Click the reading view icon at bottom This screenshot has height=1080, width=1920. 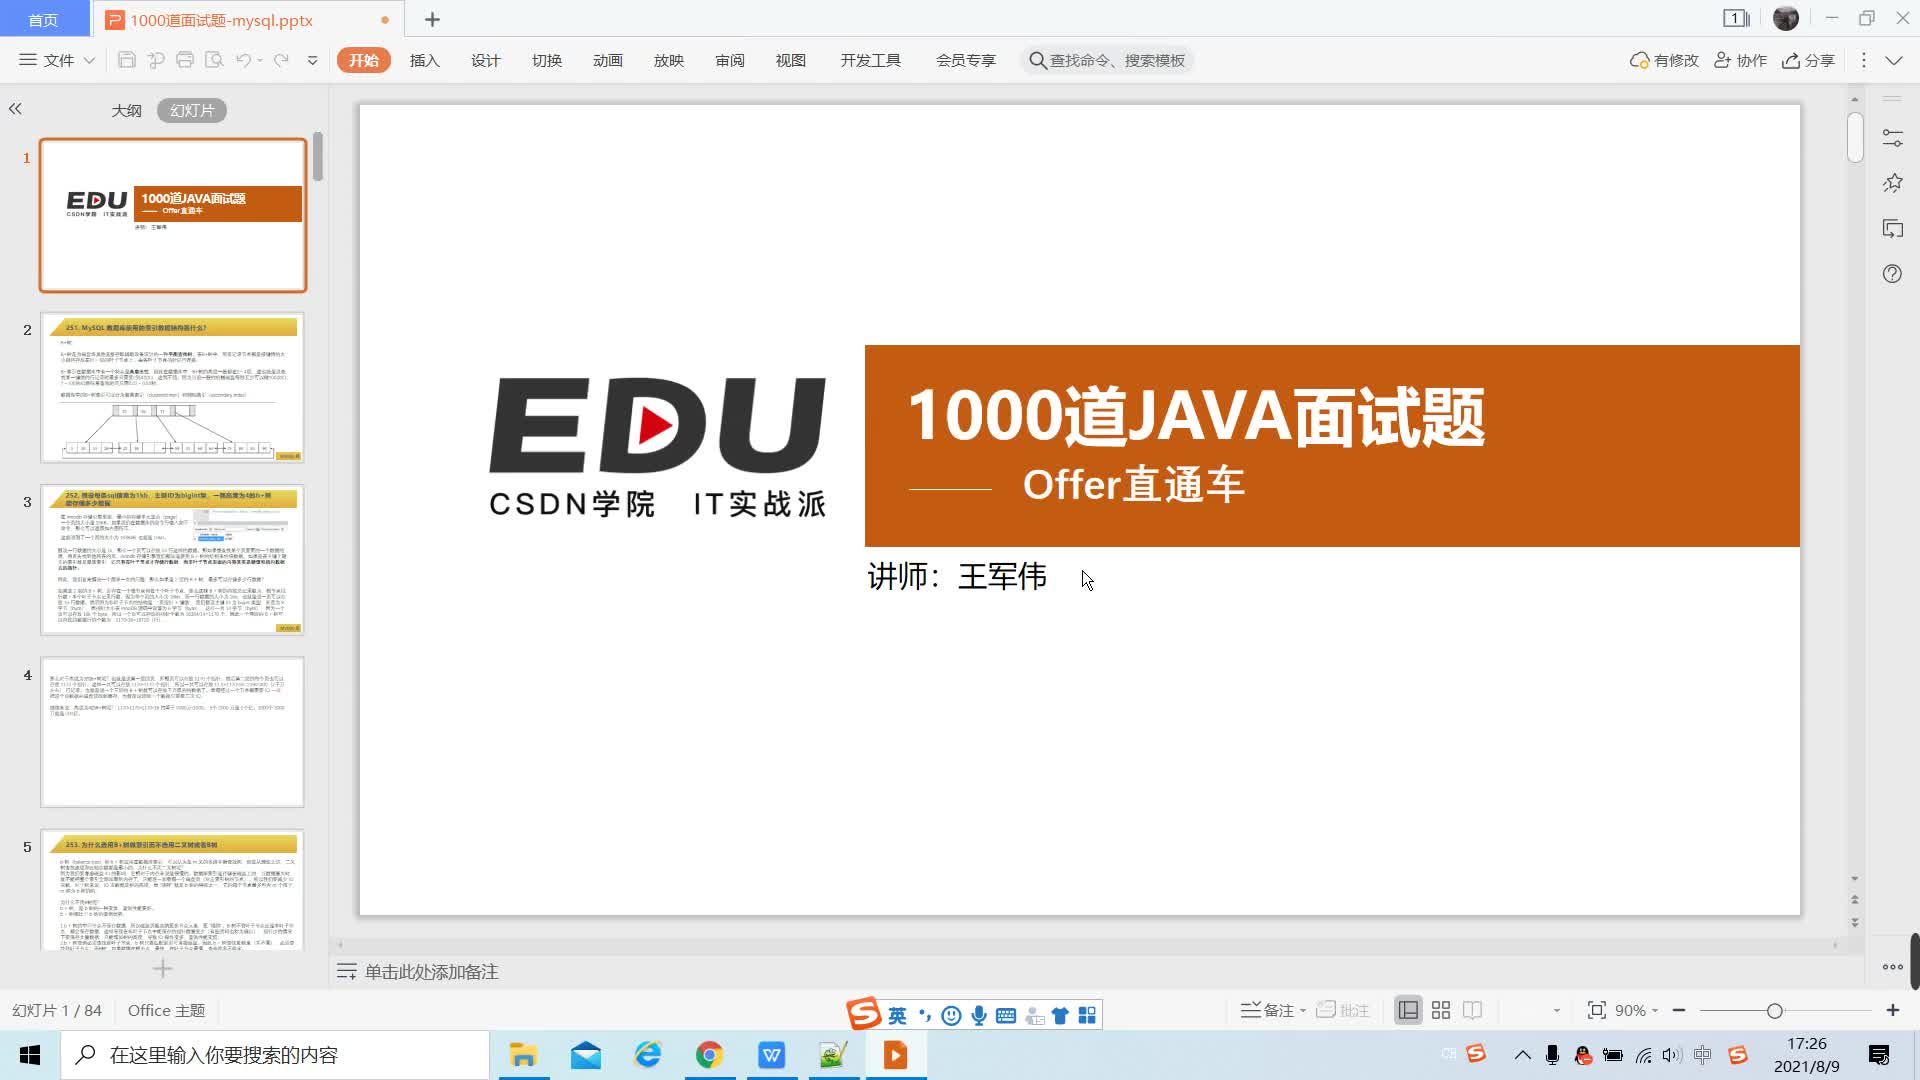pyautogui.click(x=1472, y=1010)
